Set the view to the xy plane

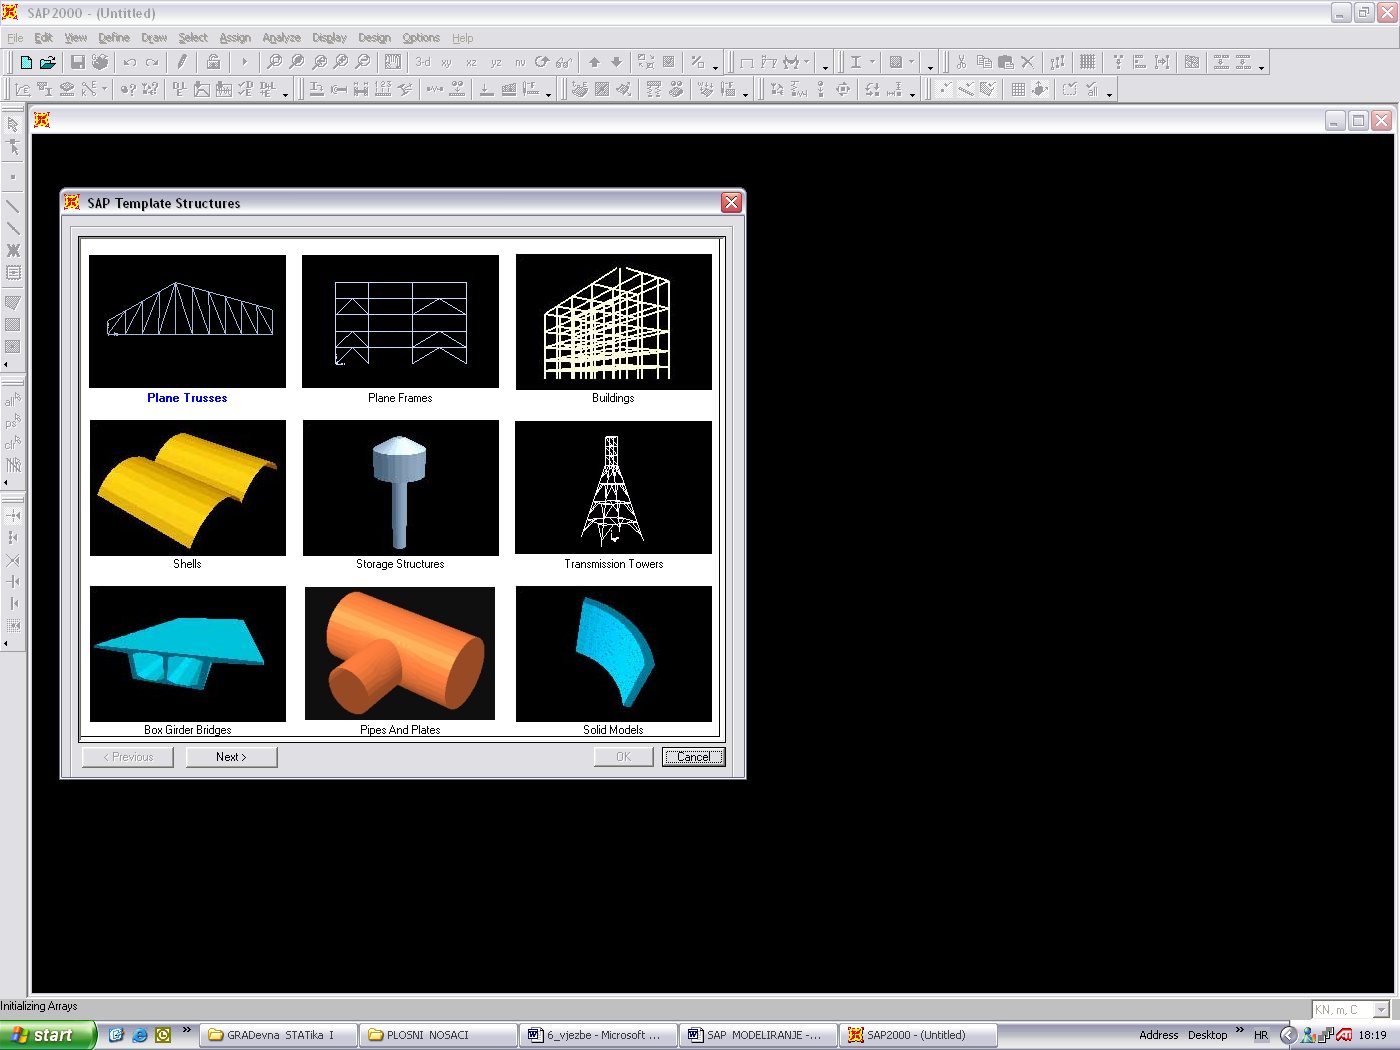(x=447, y=62)
